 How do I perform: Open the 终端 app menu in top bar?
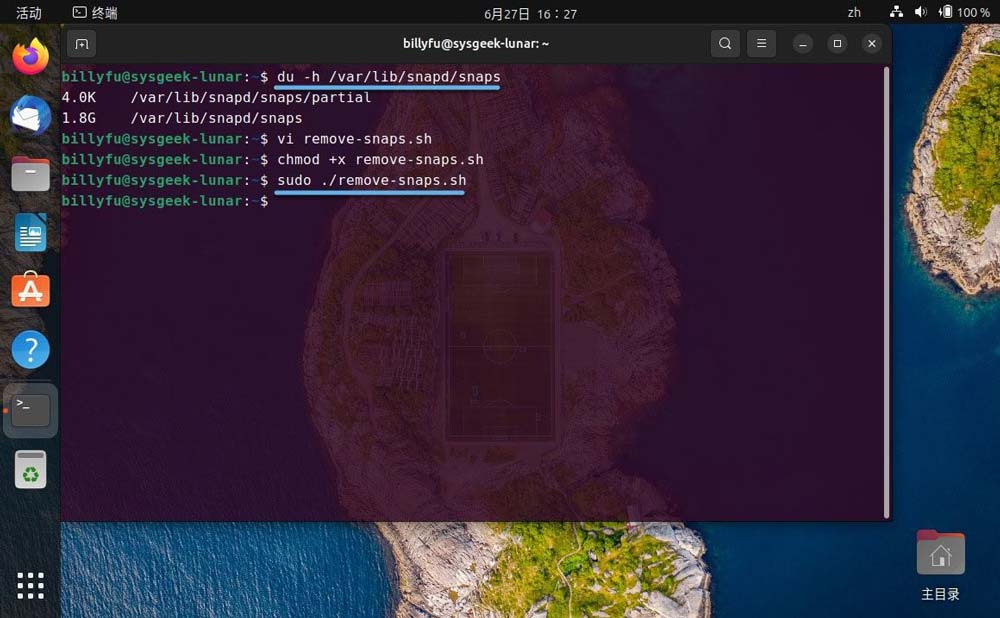95,13
